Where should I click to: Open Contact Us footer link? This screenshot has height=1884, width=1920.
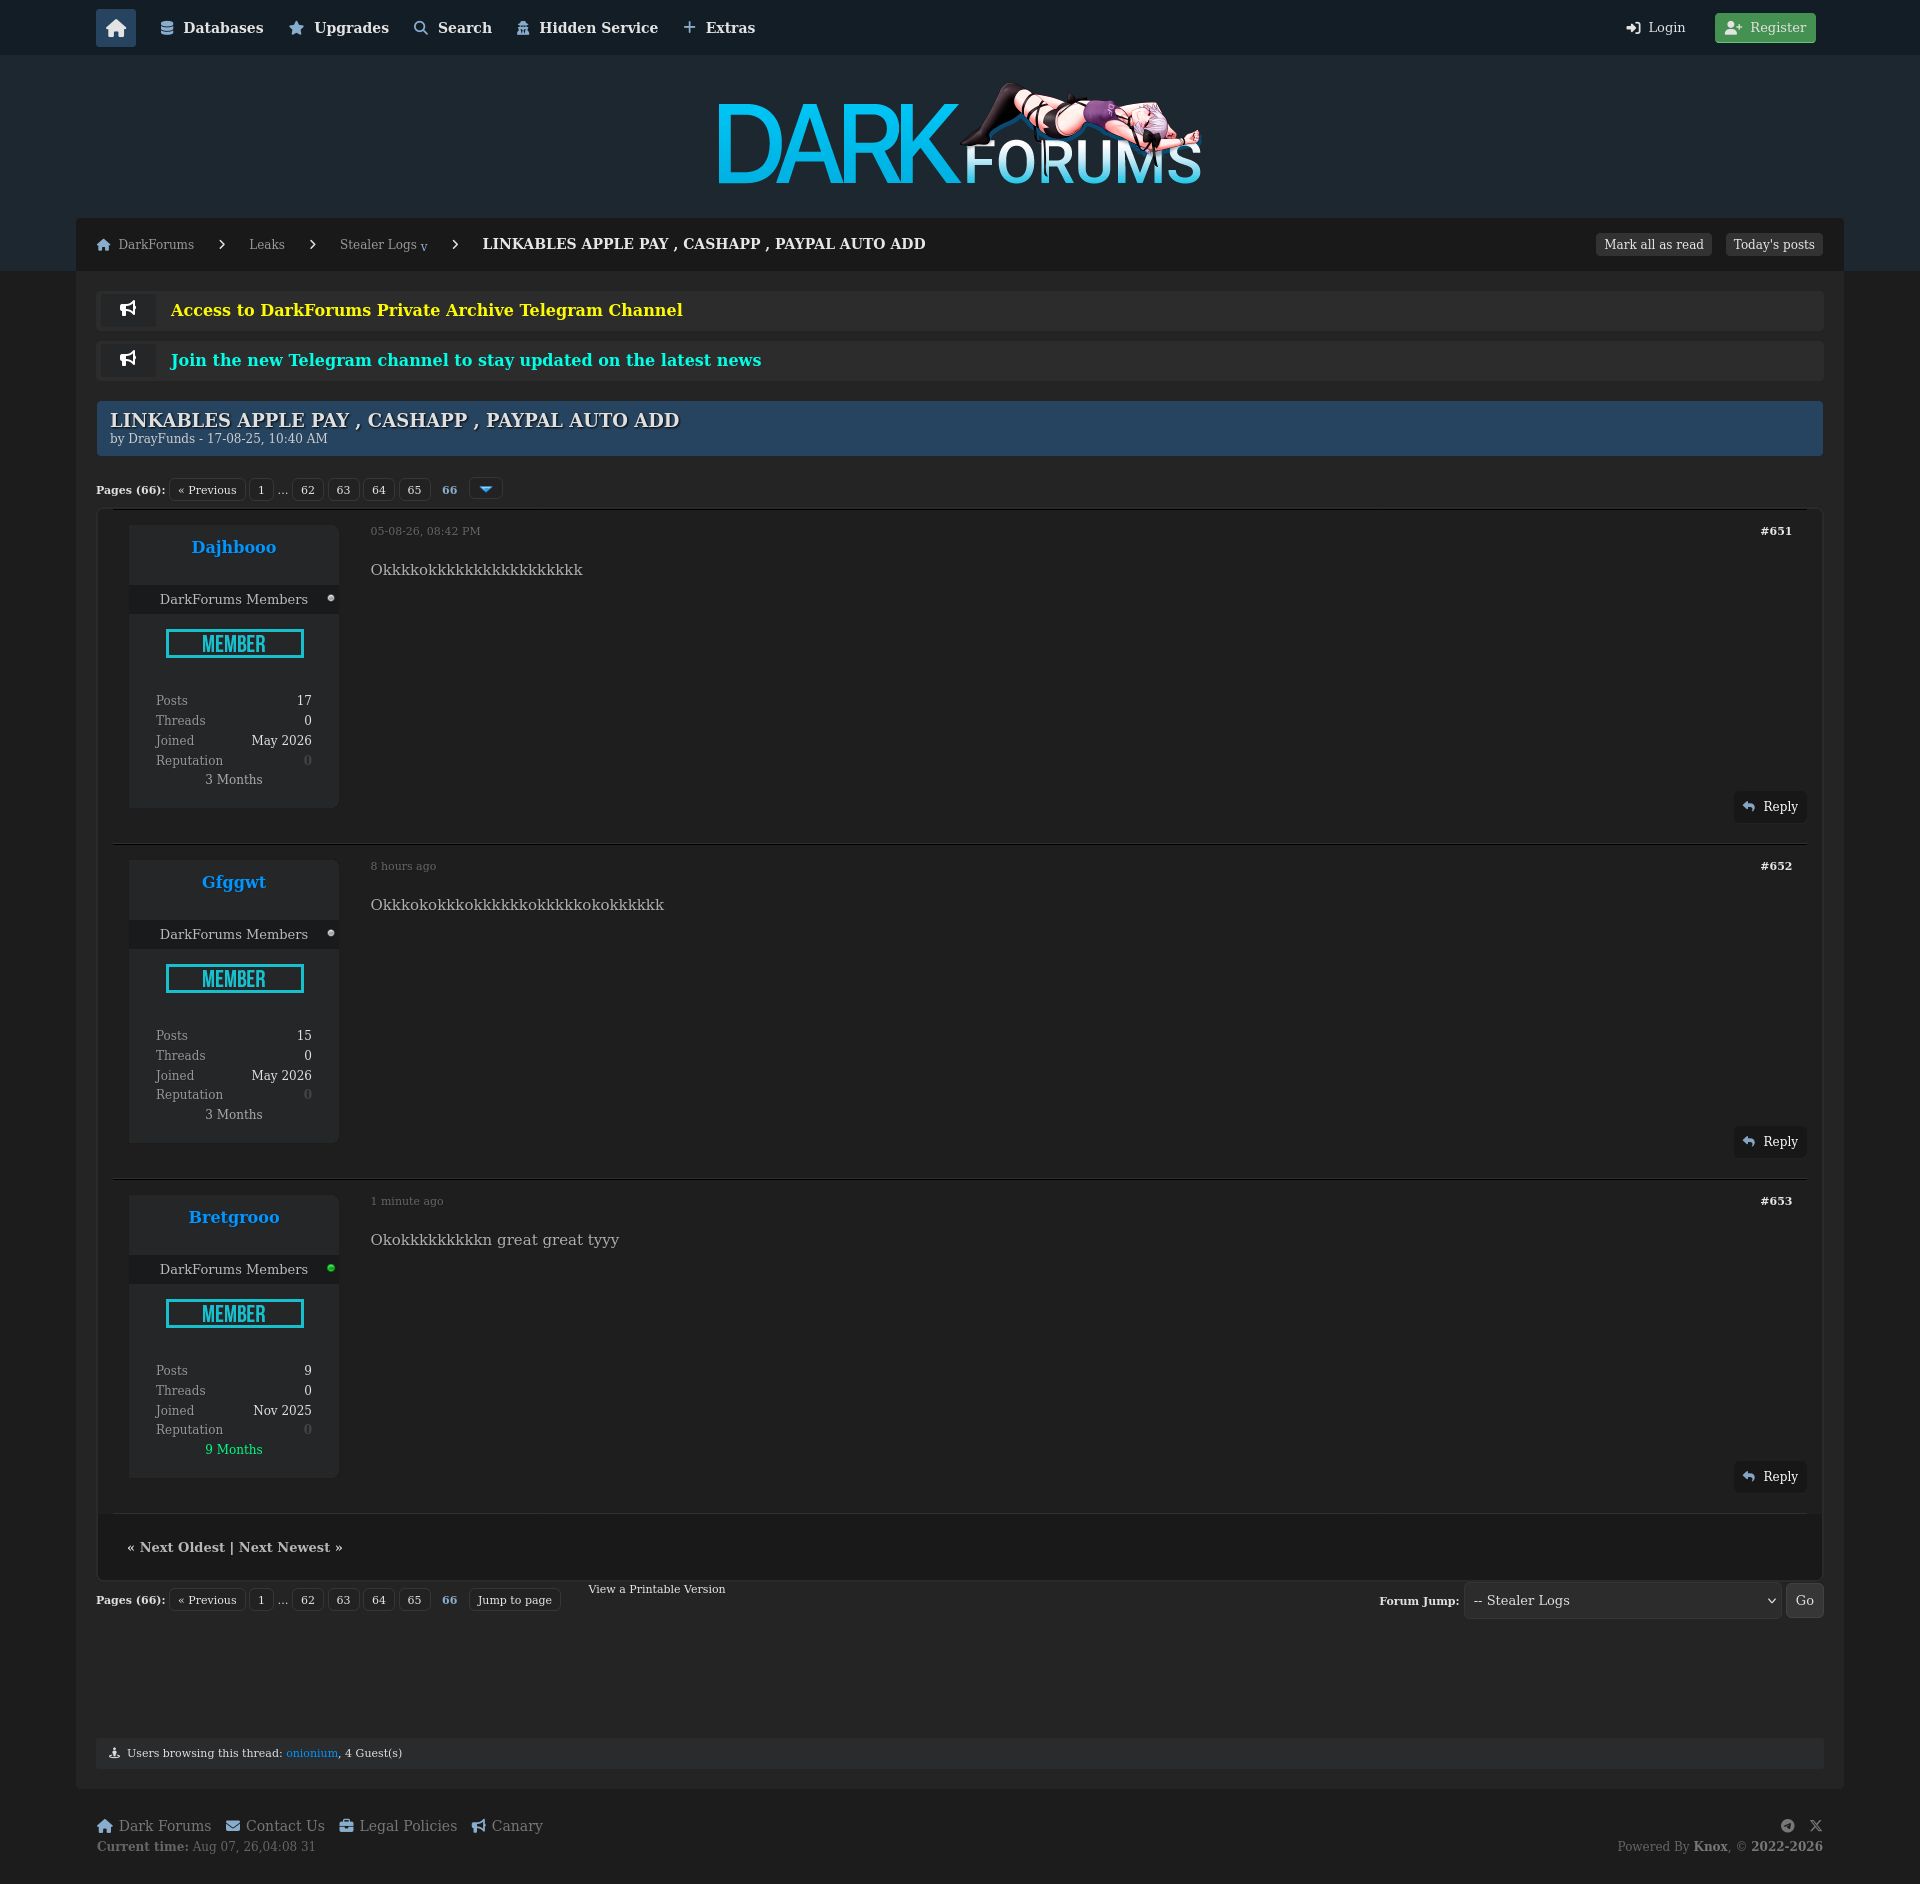tap(275, 1826)
